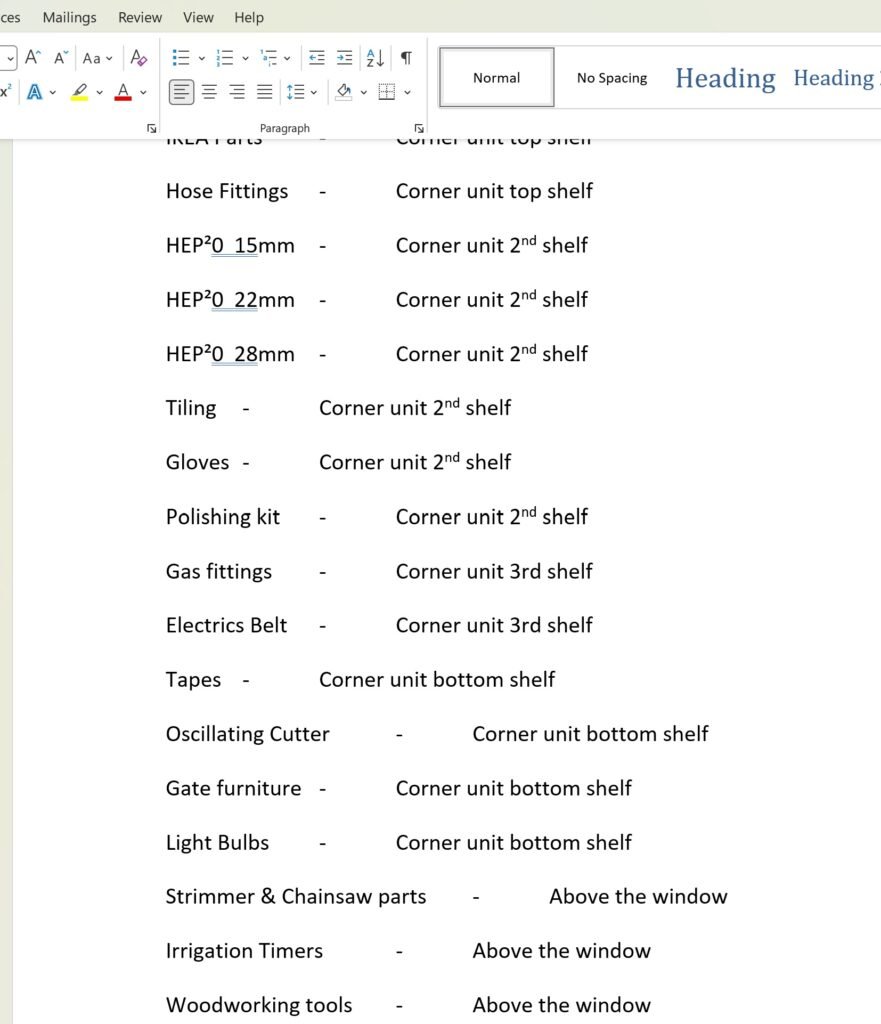881x1024 pixels.
Task: Click the Irrigation Timers entry
Action: [x=244, y=951]
